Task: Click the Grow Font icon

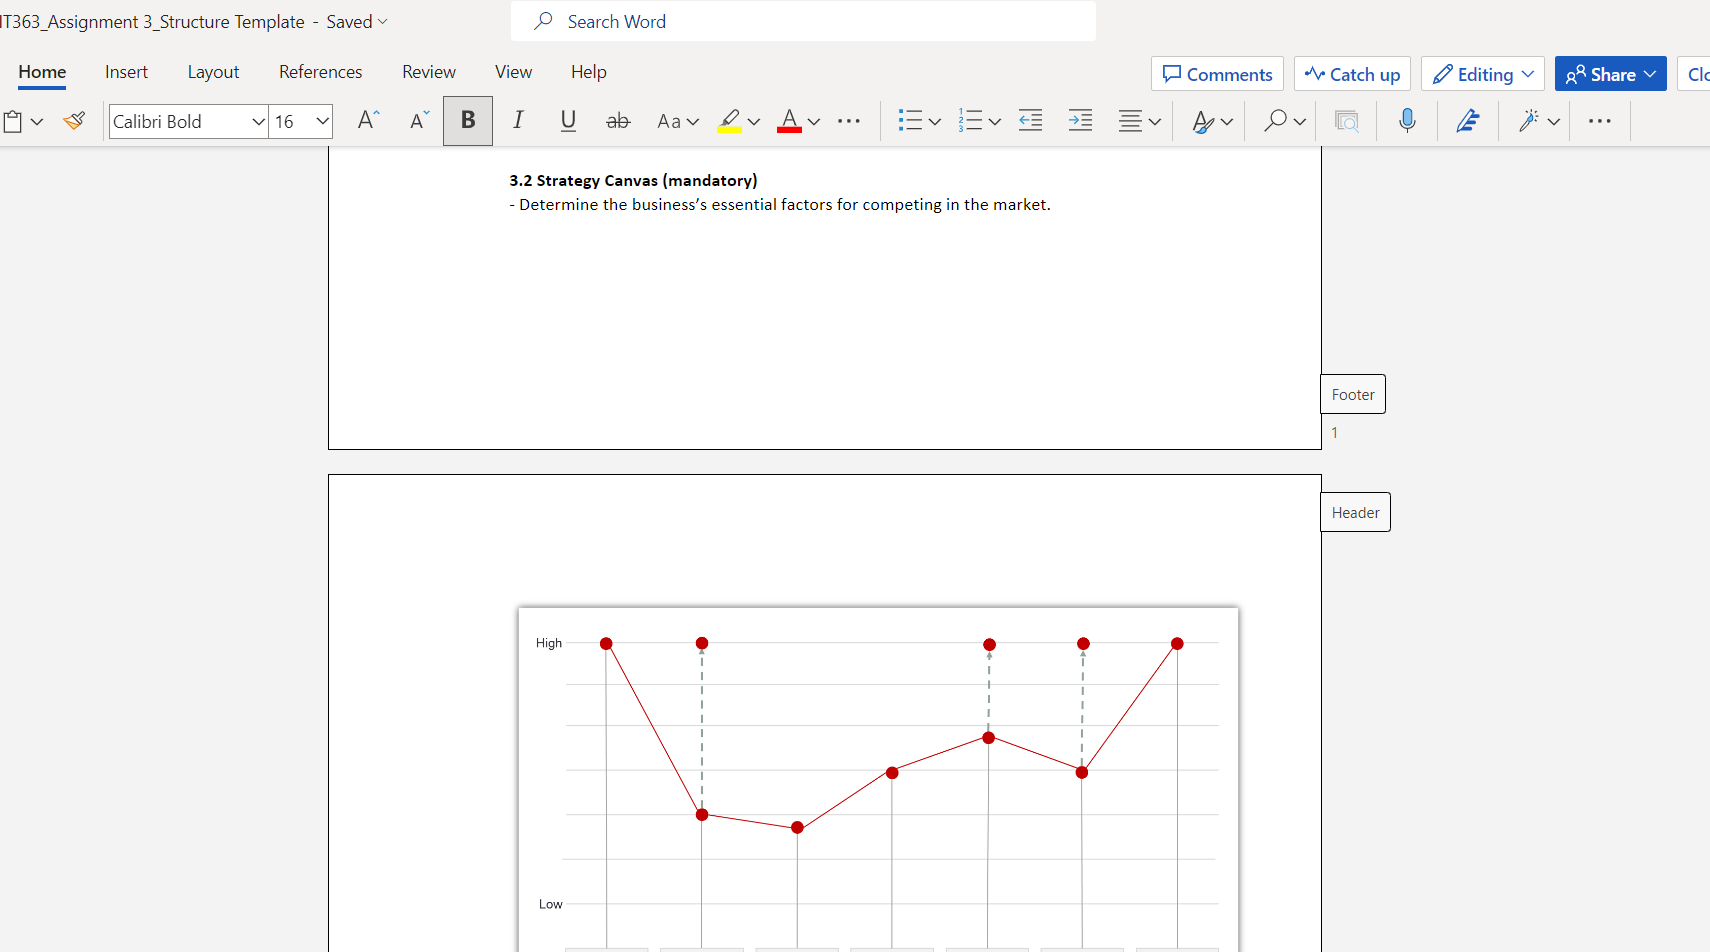Action: tap(368, 121)
